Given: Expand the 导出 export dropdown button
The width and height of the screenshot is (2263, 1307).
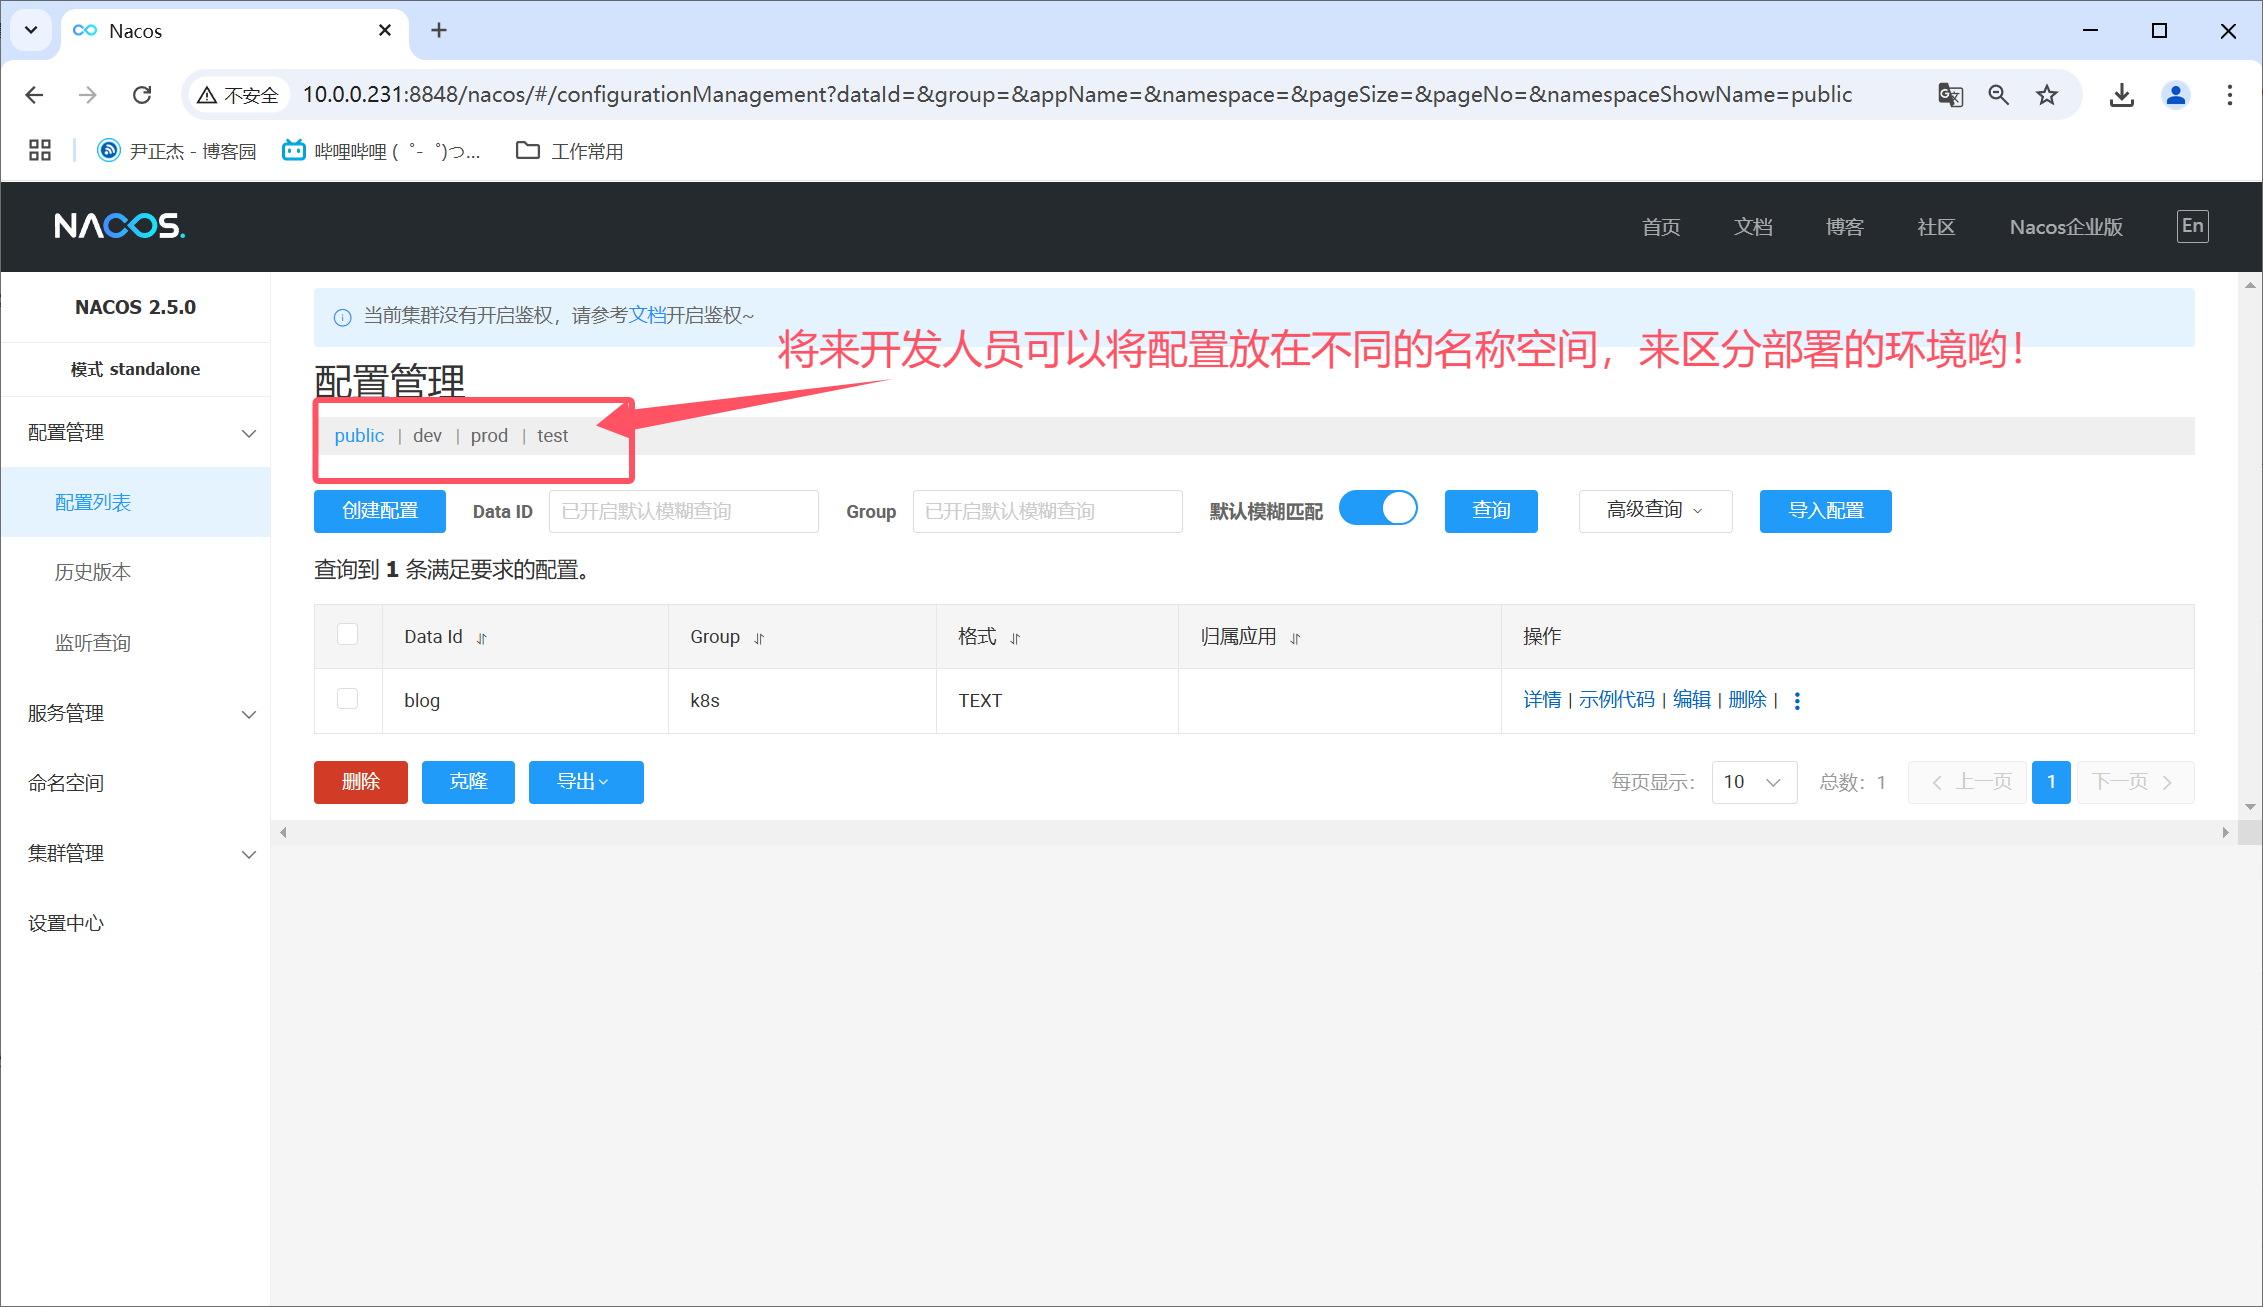Looking at the screenshot, I should [x=585, y=782].
